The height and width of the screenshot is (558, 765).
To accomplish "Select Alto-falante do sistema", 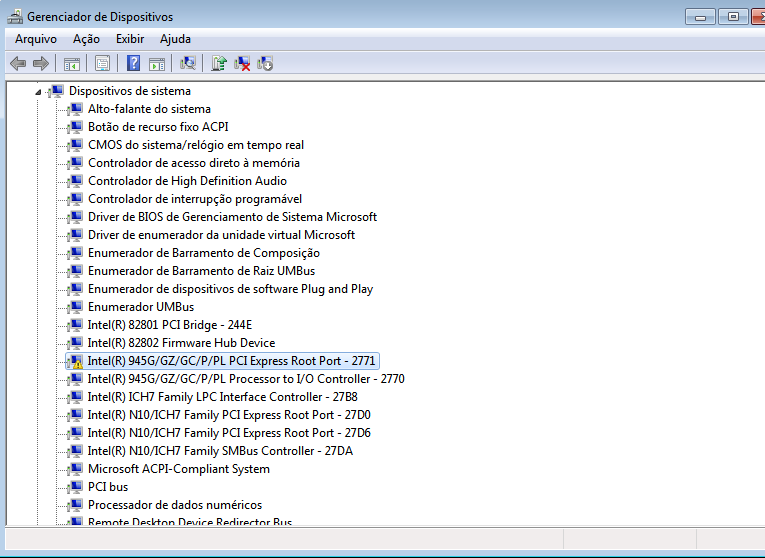I will point(149,109).
